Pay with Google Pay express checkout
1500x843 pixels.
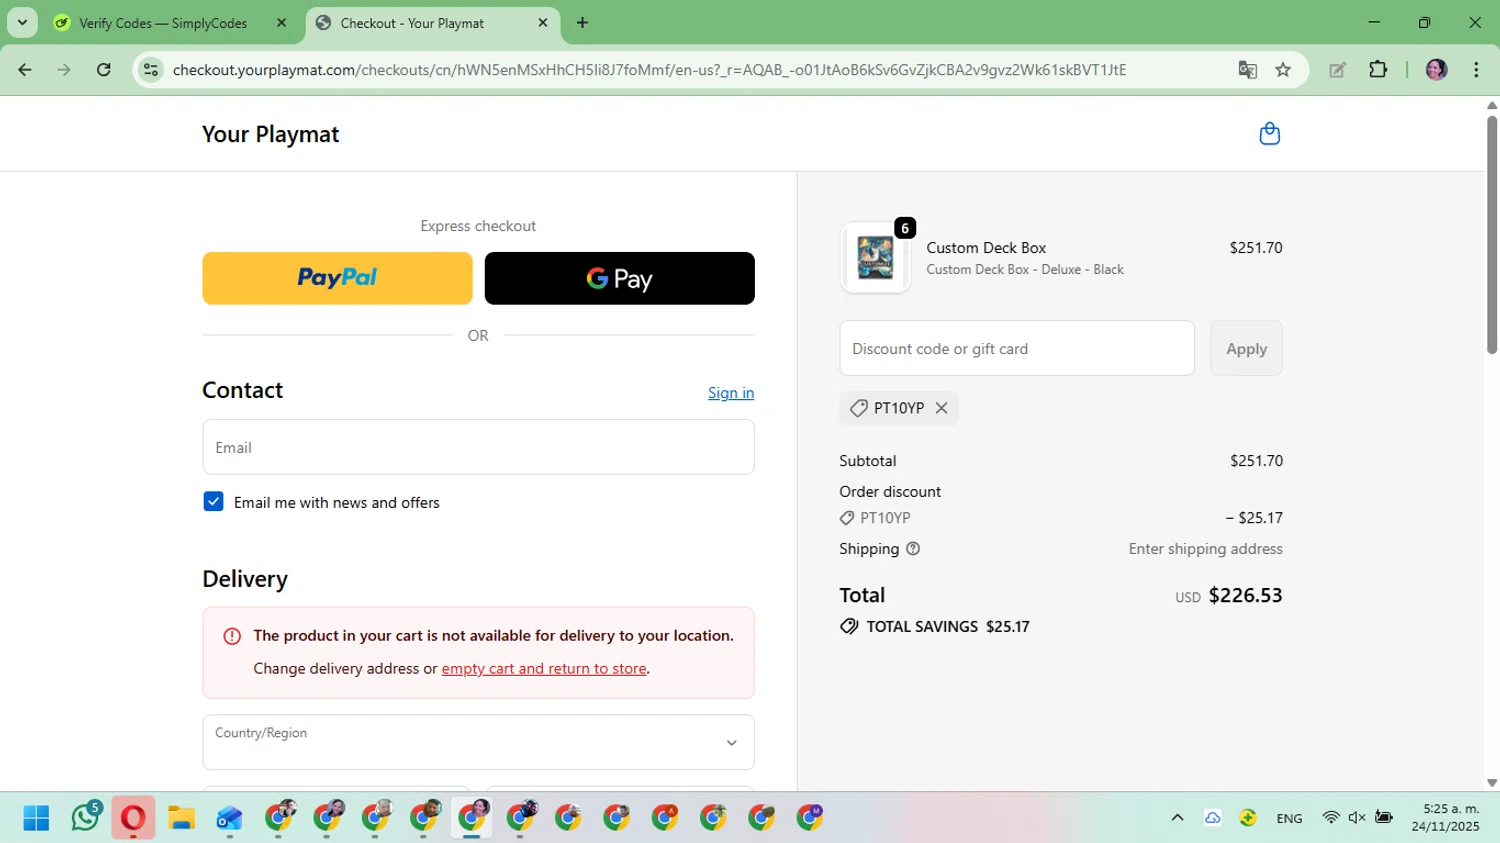point(619,278)
